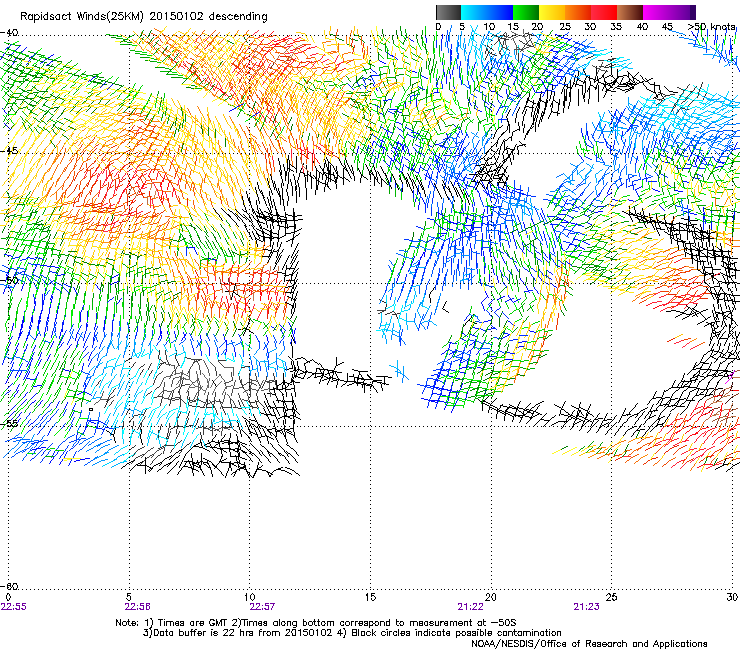Click the note 'Times are GMT'
Image resolution: width=740 pixels, height=650 pixels.
tap(191, 623)
